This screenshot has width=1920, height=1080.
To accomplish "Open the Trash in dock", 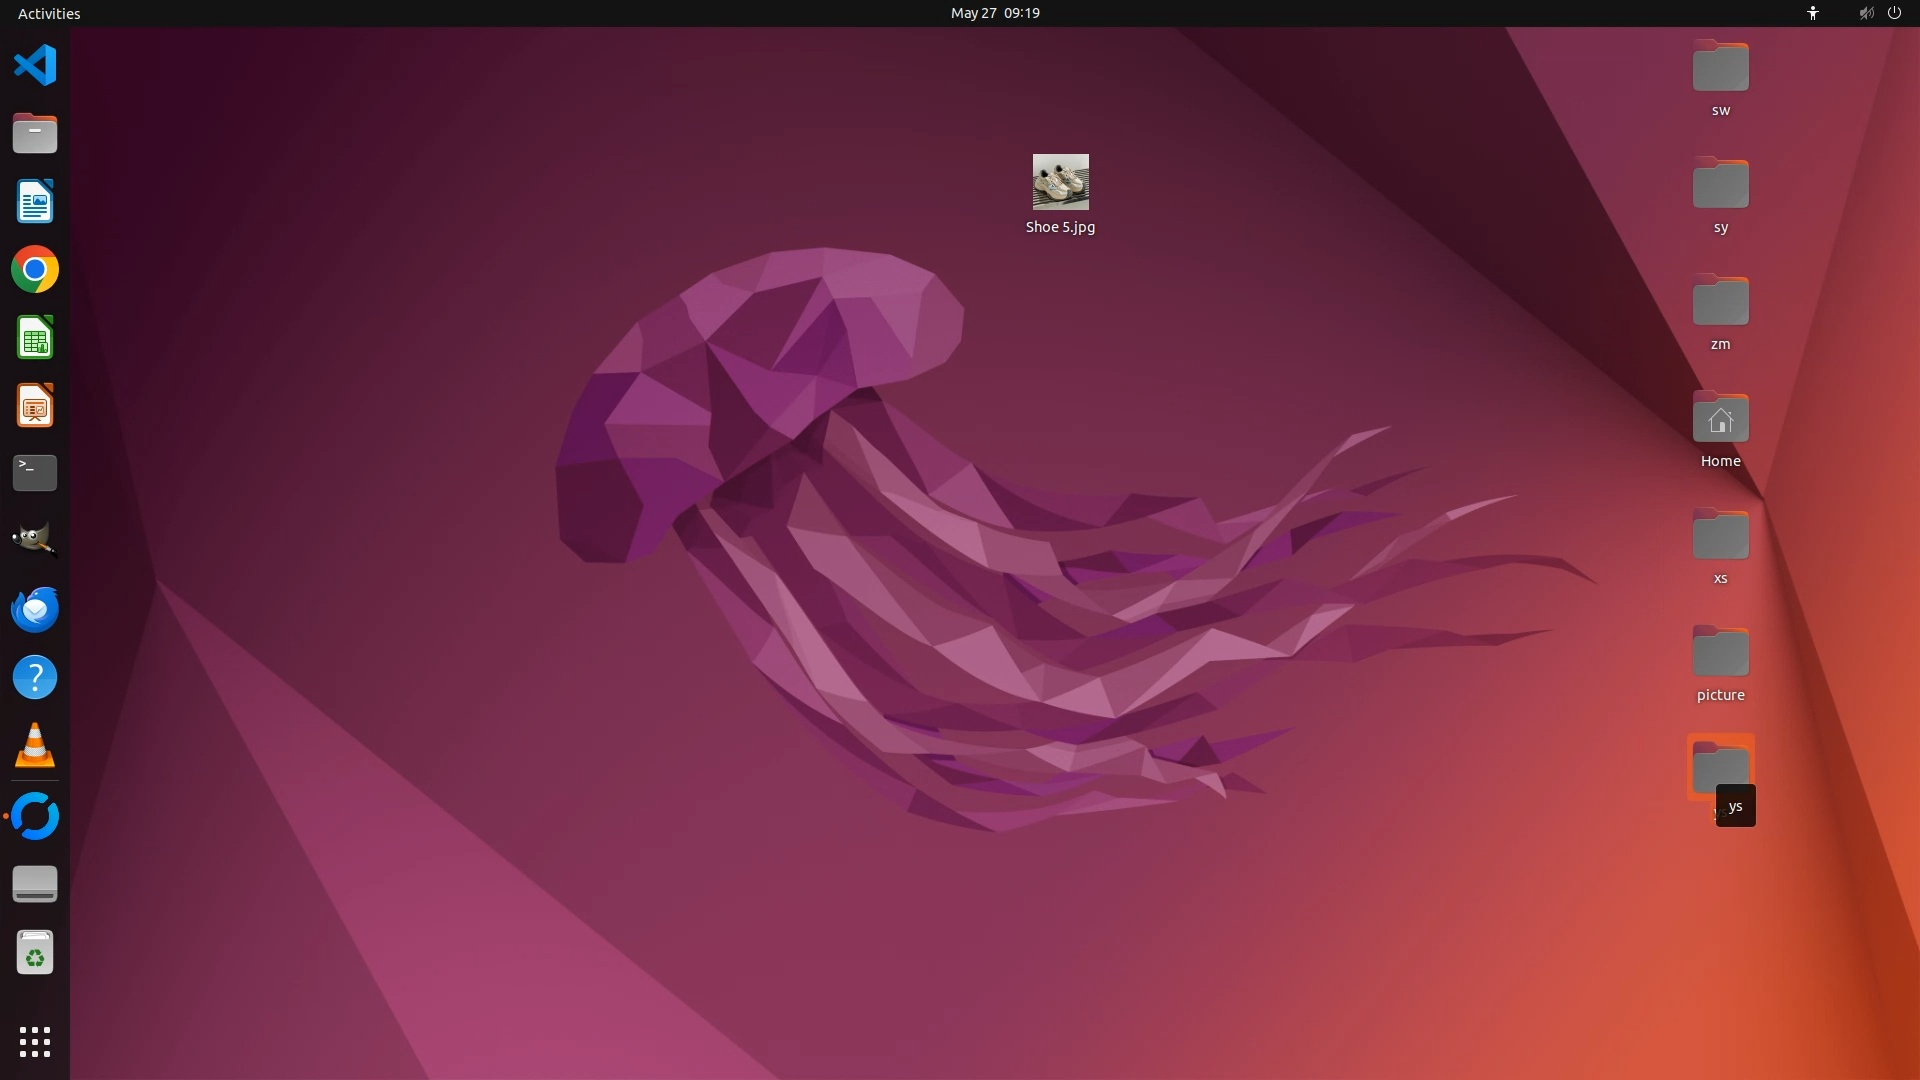I will coord(35,953).
